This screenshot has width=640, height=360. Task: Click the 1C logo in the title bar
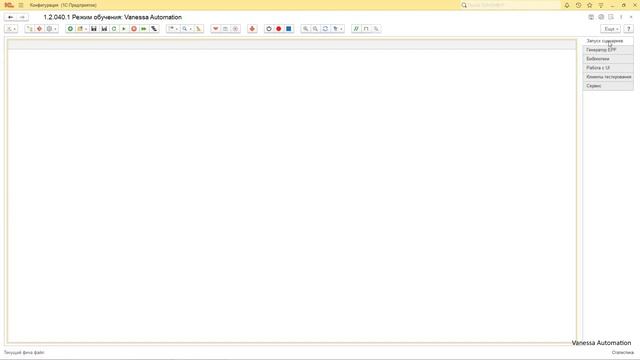tap(9, 5)
